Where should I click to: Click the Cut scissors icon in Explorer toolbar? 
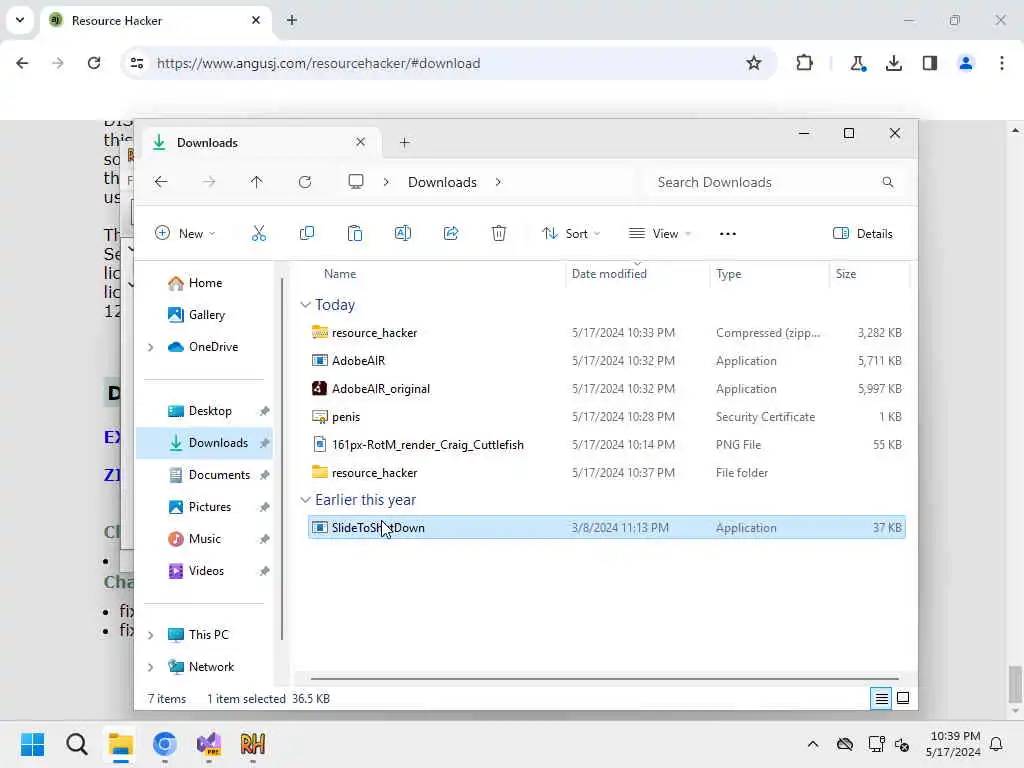point(259,233)
